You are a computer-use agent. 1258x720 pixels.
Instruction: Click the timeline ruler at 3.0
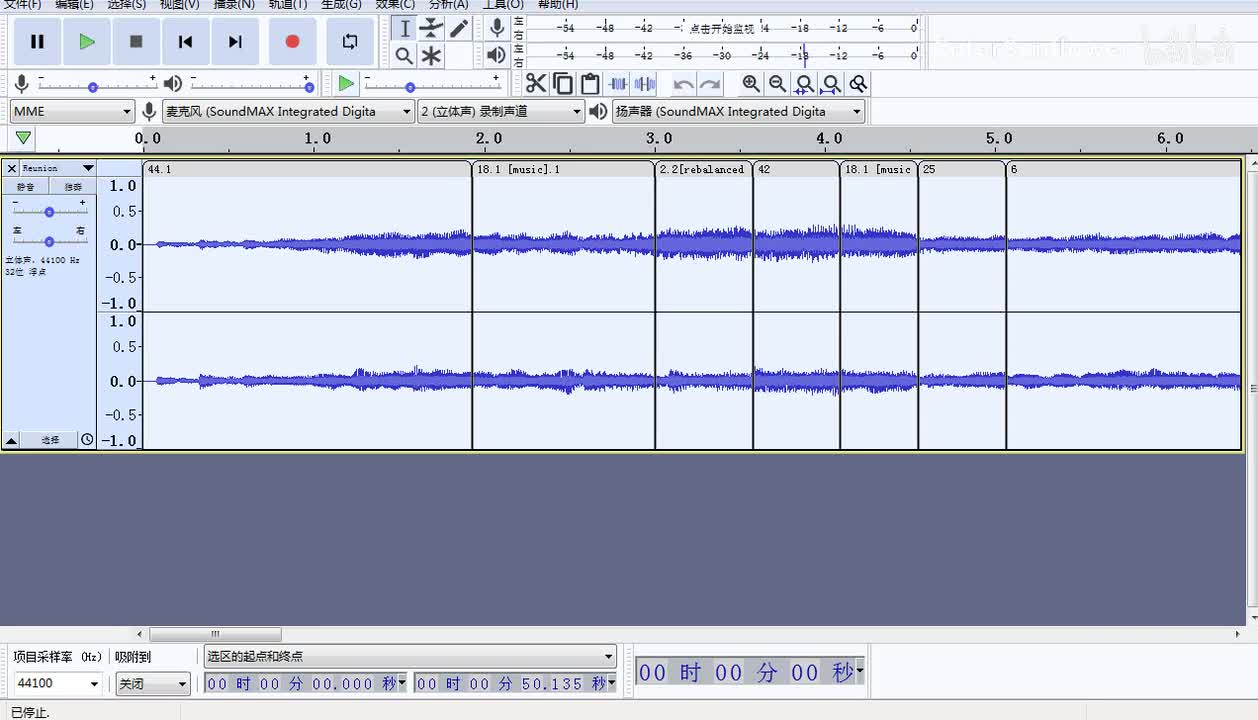pos(659,138)
